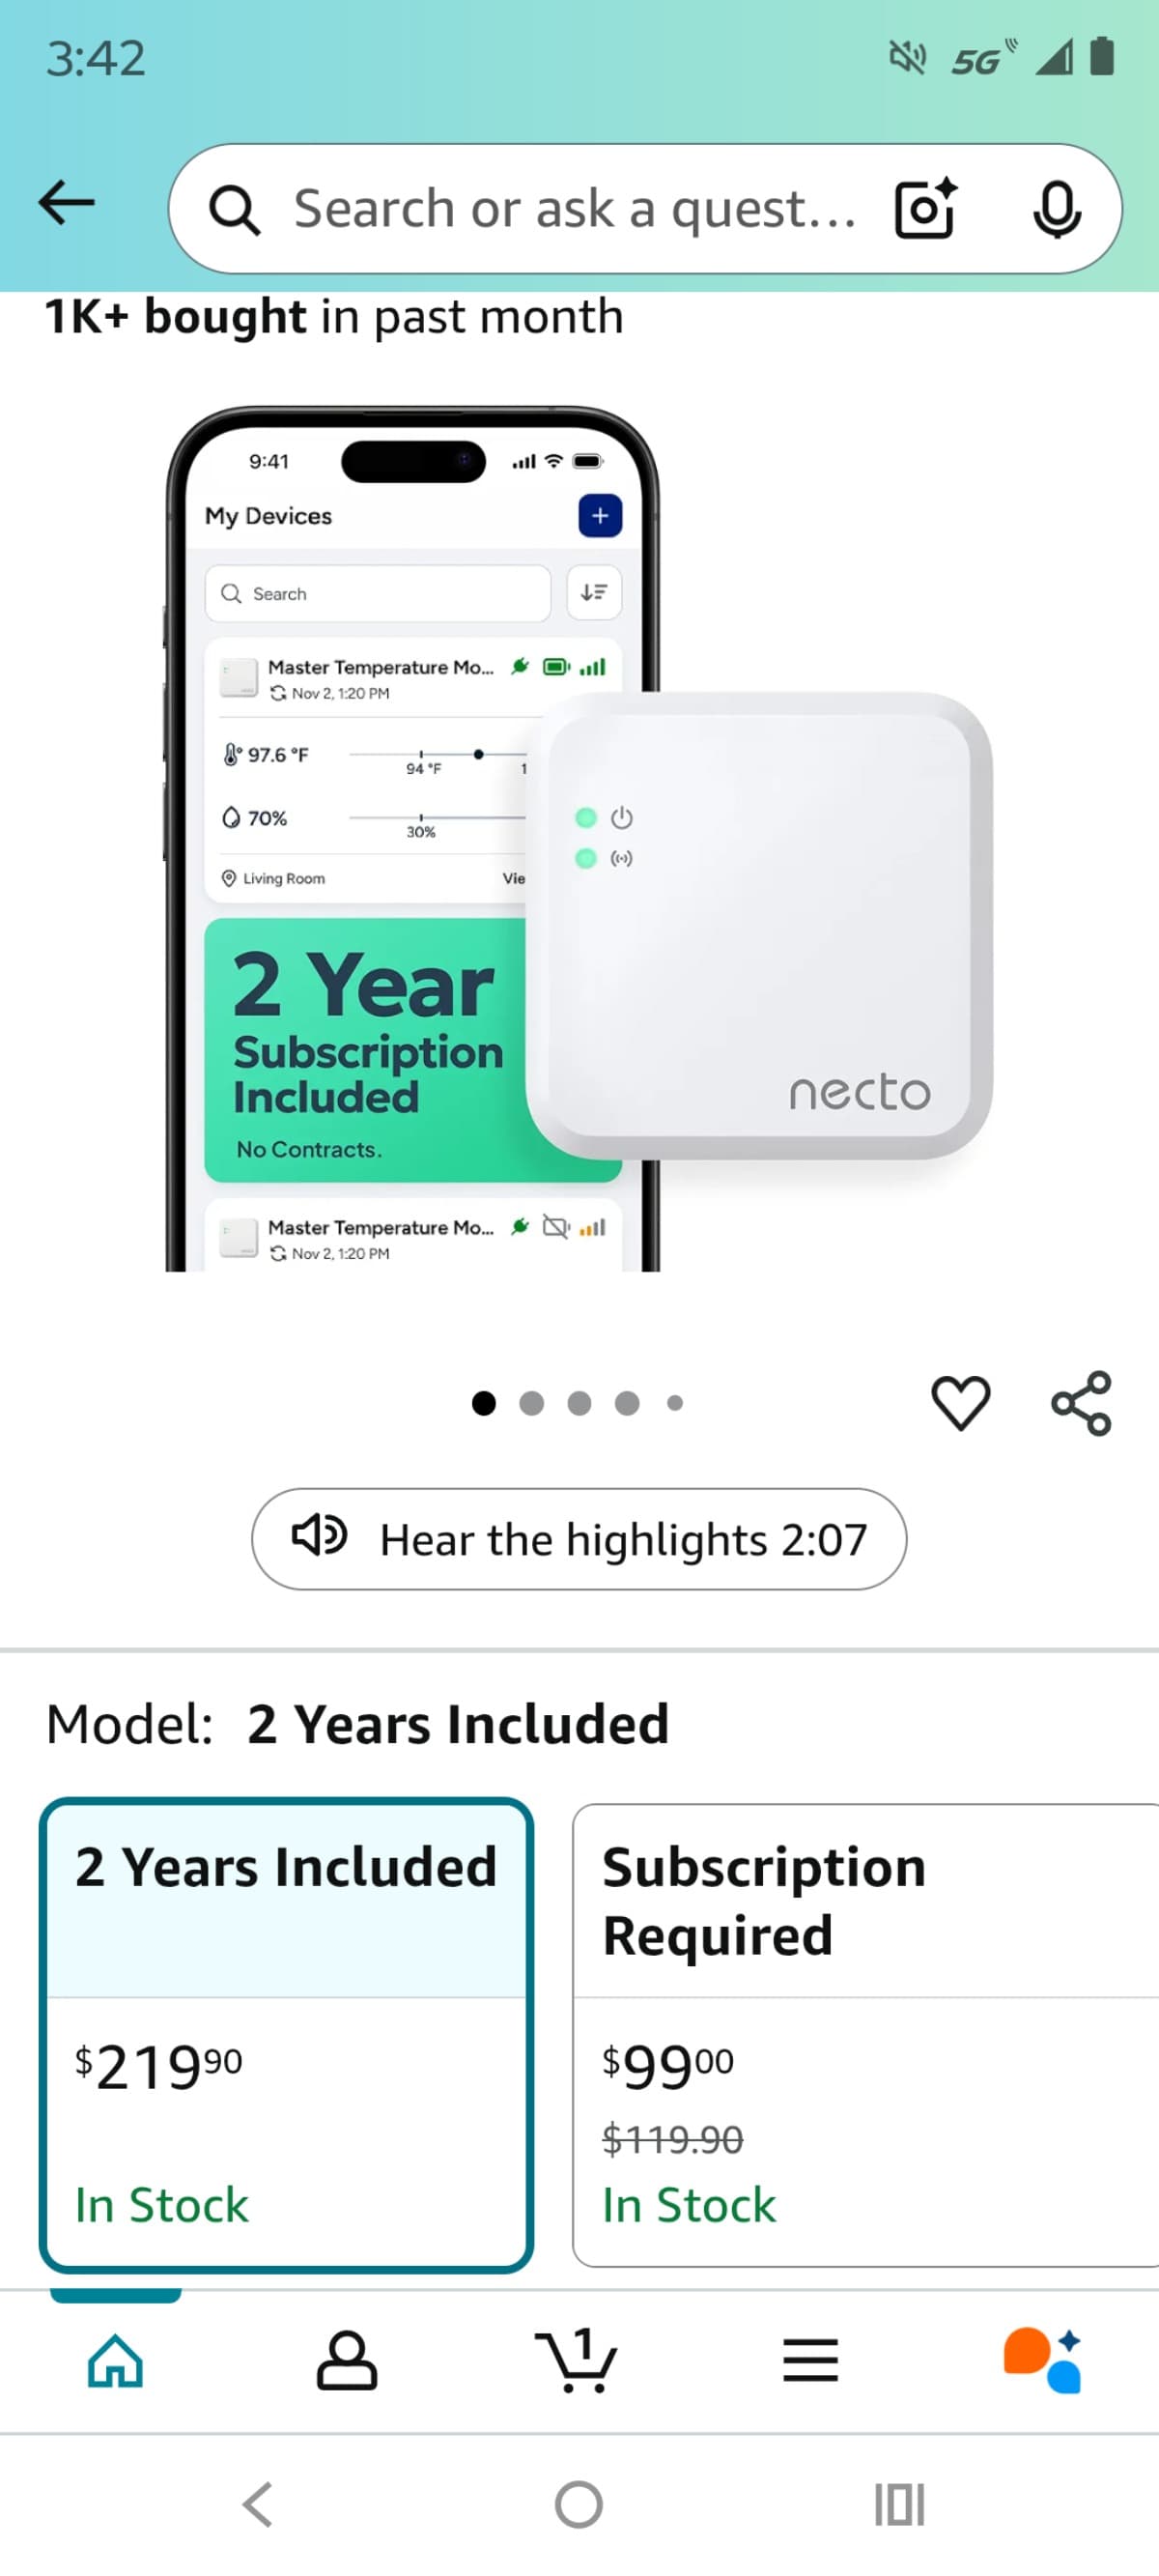This screenshot has height=2576, width=1159.
Task: Select the 2 Years Included model
Action: pyautogui.click(x=286, y=2034)
